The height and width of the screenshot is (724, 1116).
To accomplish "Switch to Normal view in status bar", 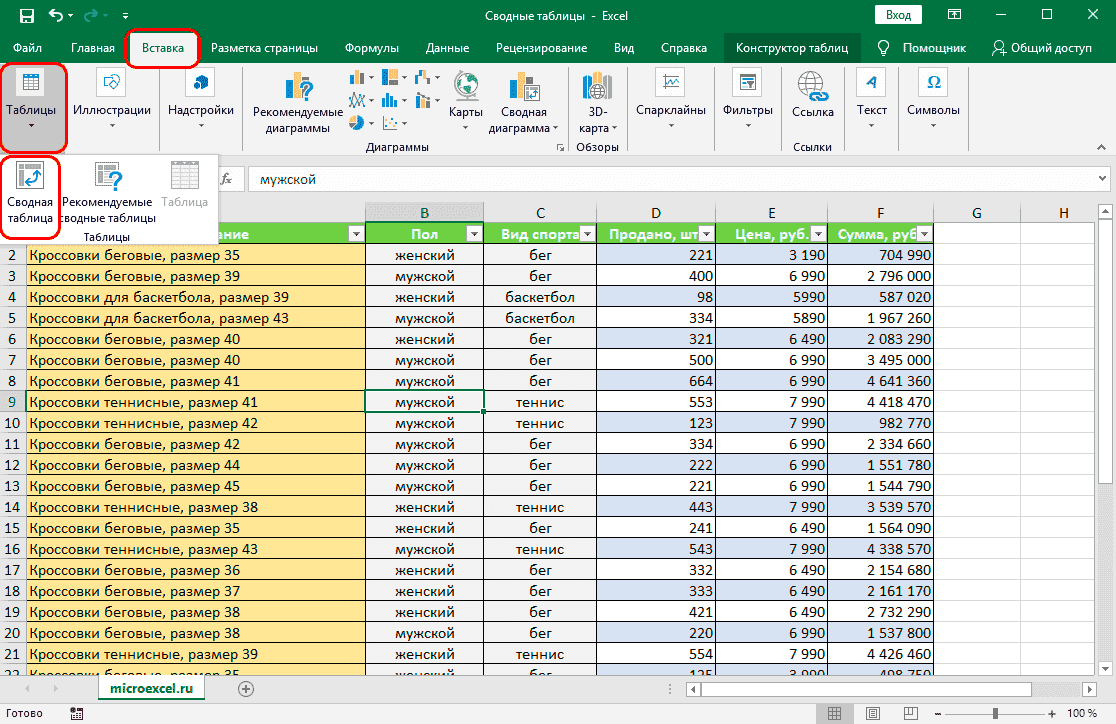I will 832,713.
